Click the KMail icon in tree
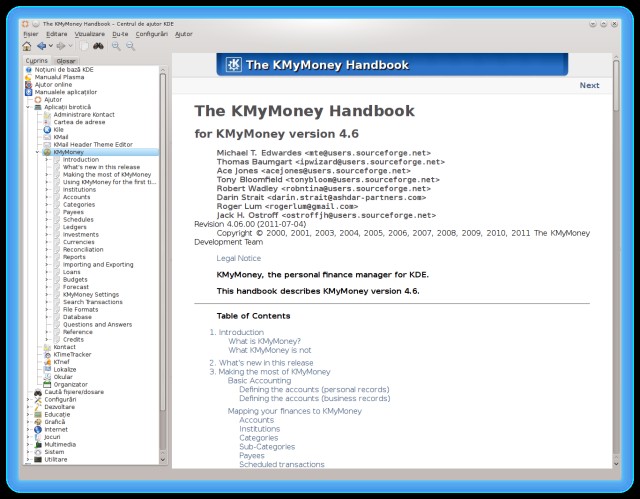Screen dimensions: 640x499 pyautogui.click(x=47, y=137)
